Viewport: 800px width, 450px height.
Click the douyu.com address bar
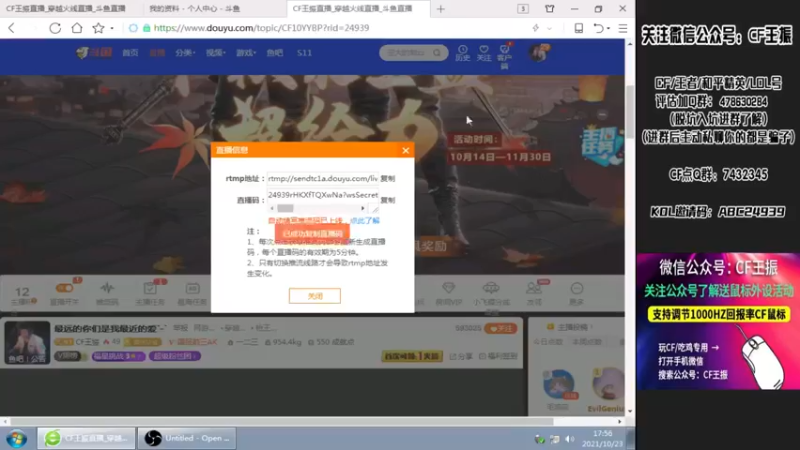(261, 28)
